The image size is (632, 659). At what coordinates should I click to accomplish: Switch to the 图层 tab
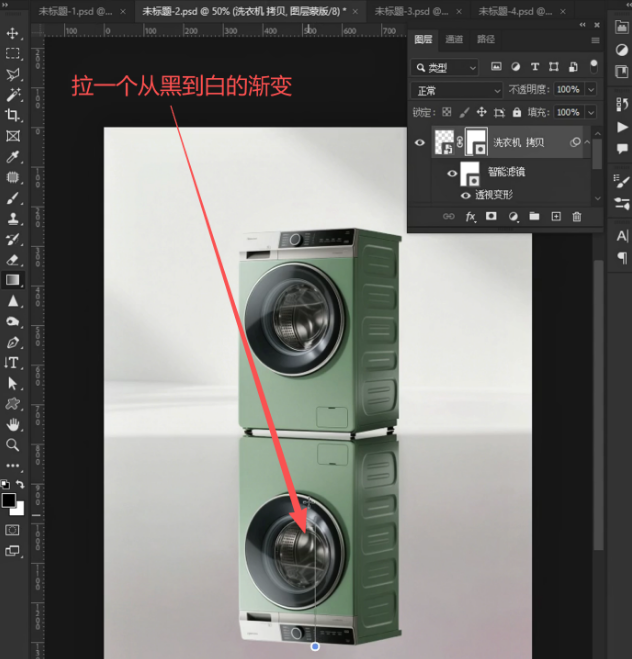click(423, 40)
